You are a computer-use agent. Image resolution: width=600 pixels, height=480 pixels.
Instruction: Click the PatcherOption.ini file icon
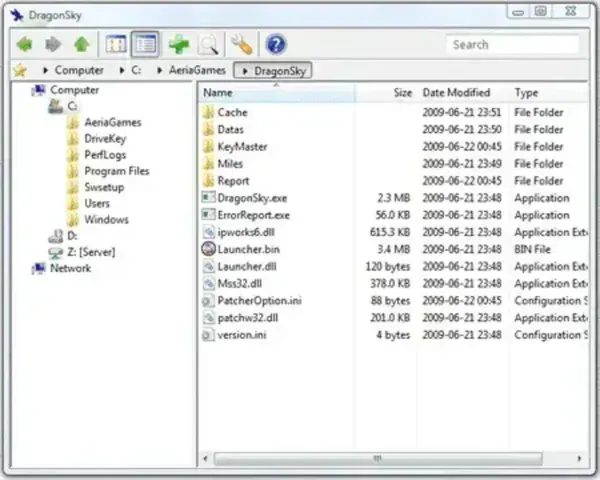pos(209,301)
